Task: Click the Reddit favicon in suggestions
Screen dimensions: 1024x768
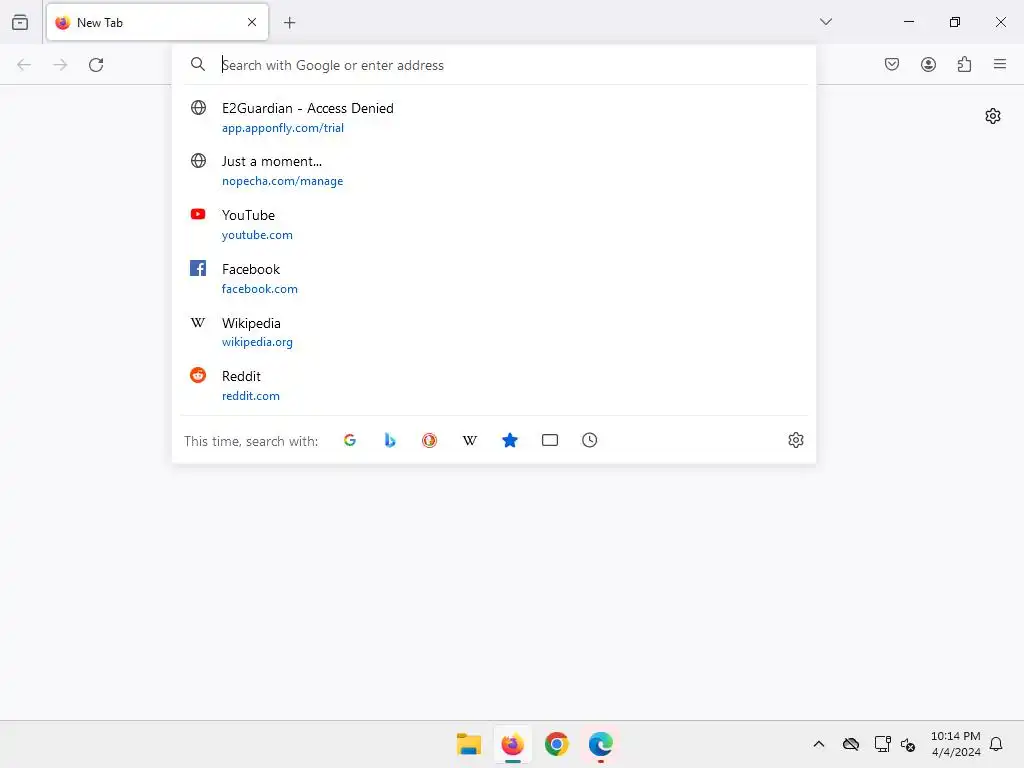Action: point(198,375)
